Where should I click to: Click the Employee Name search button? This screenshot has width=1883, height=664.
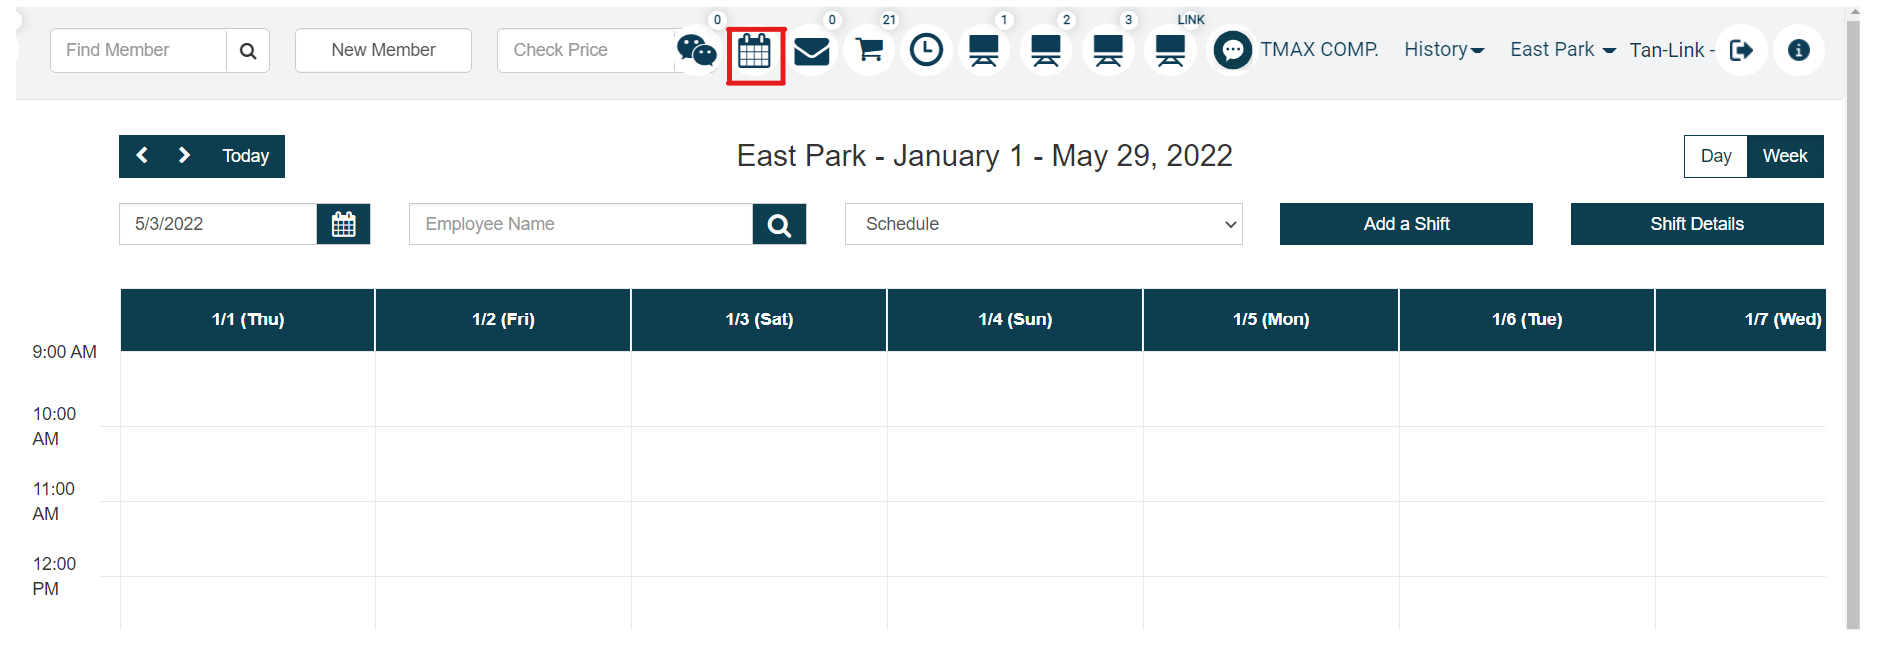779,224
